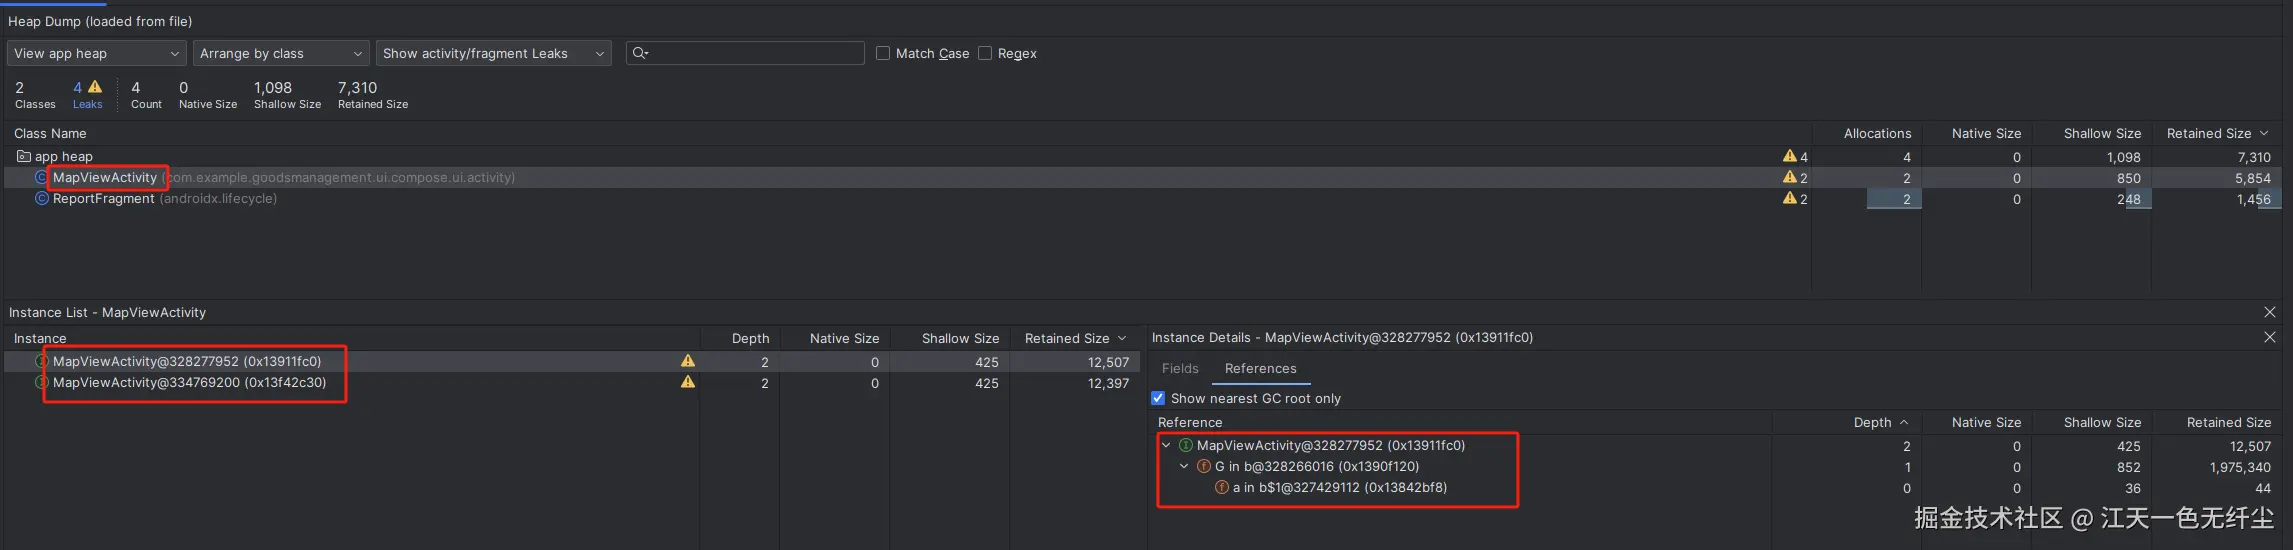Switch to the References tab
This screenshot has height=550, width=2293.
[1260, 368]
